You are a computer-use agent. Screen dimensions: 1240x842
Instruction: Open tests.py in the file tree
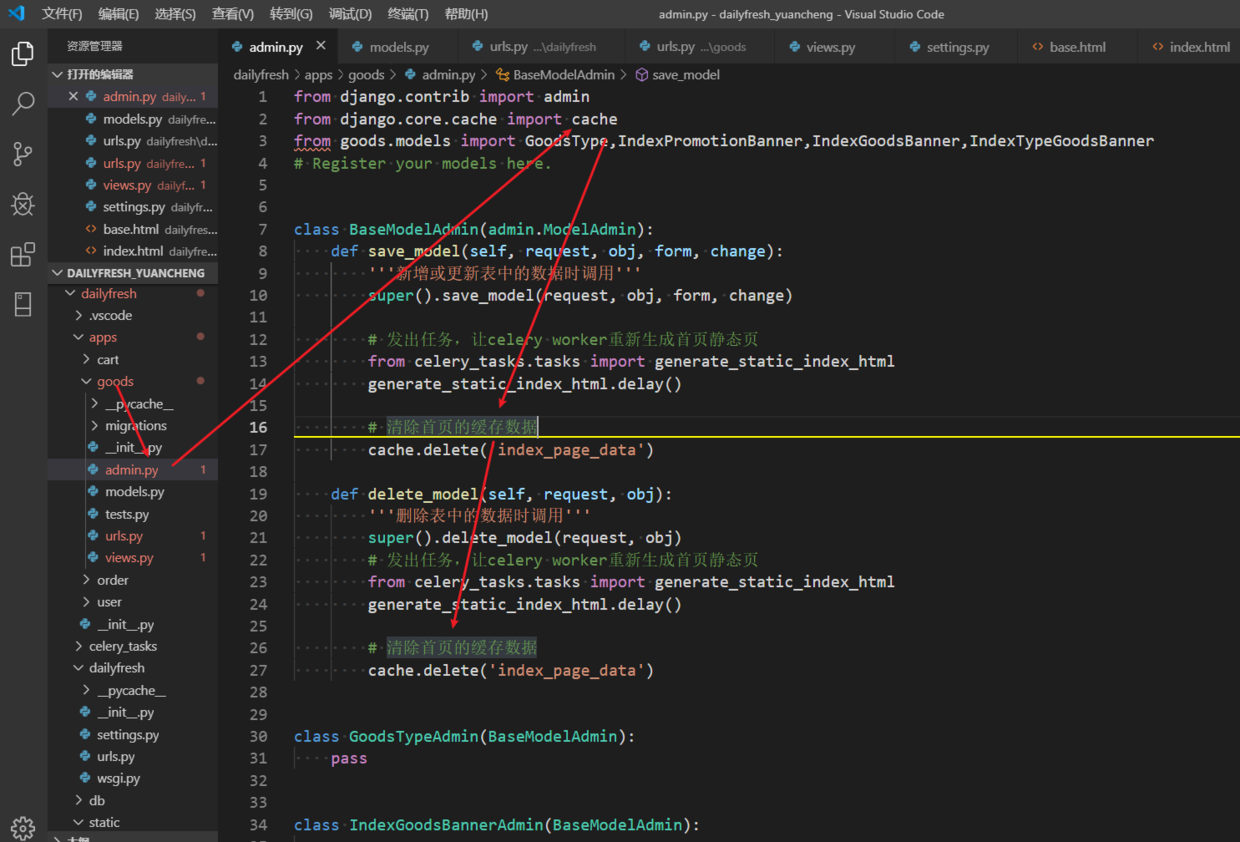point(133,514)
